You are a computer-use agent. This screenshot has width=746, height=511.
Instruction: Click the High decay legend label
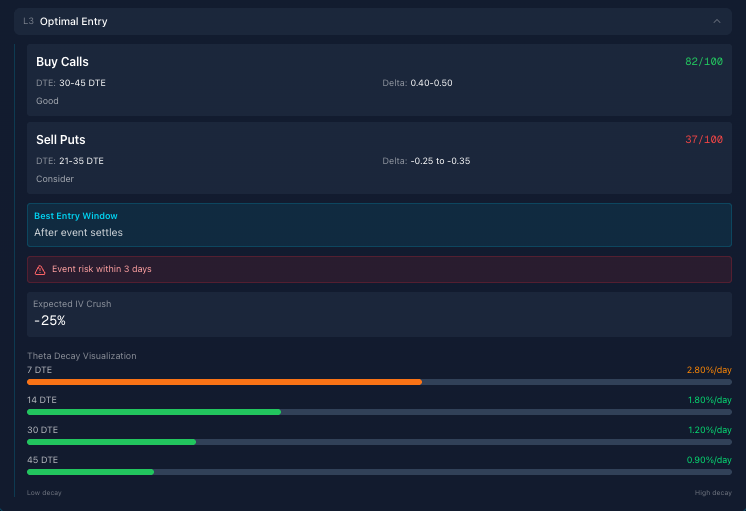713,493
